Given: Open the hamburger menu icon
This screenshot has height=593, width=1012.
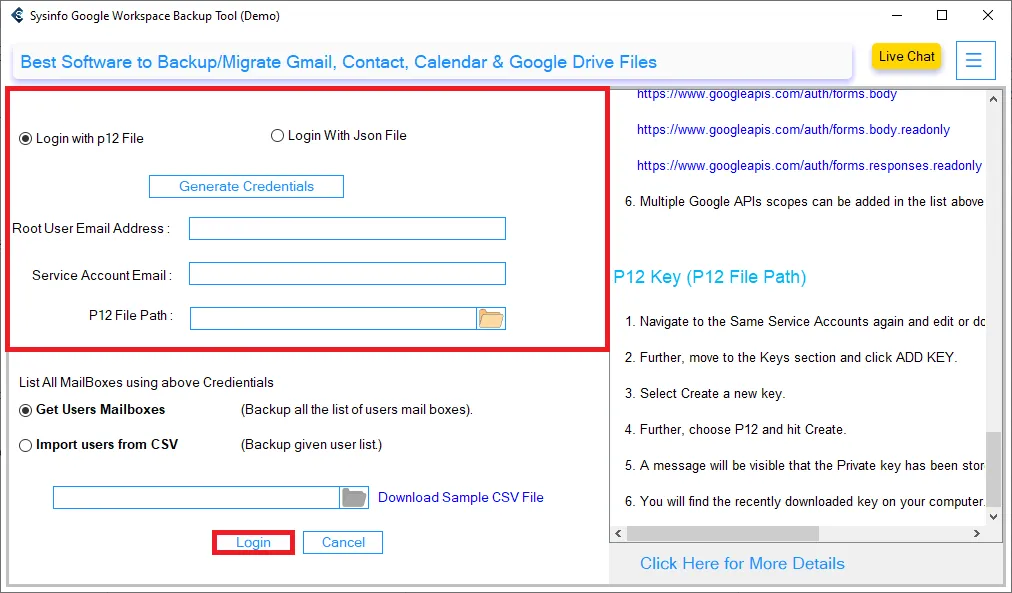Looking at the screenshot, I should 975,60.
